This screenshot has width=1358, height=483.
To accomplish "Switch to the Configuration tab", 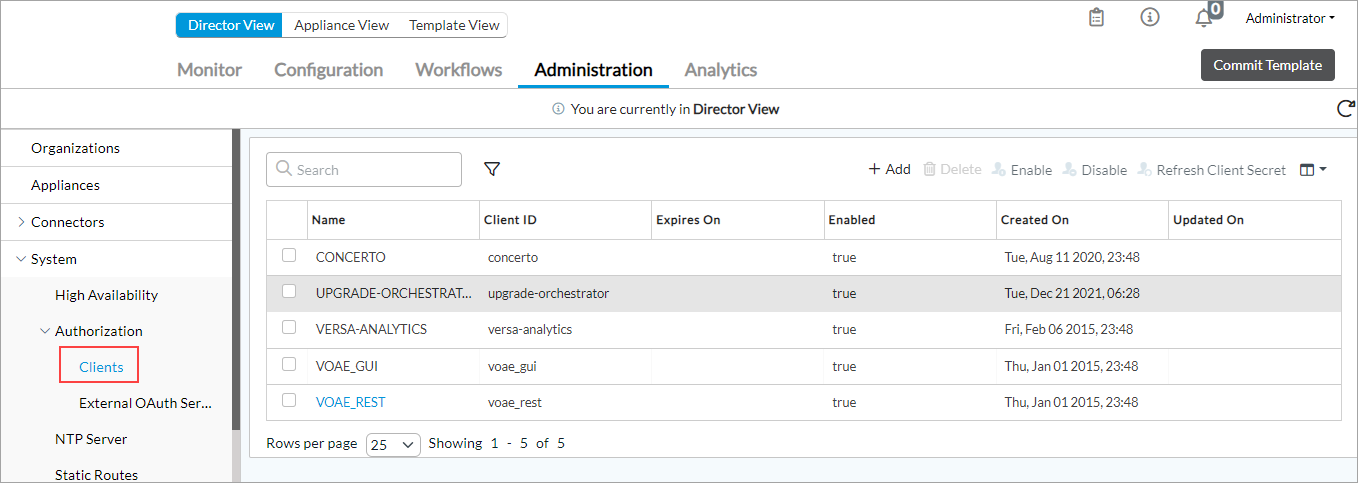I will click(328, 70).
